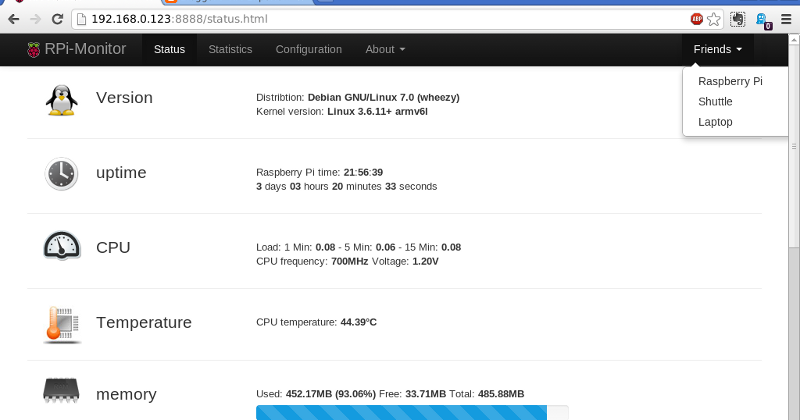Image resolution: width=800 pixels, height=420 pixels.
Task: Select Laptop from Friends menu
Action: 715,122
